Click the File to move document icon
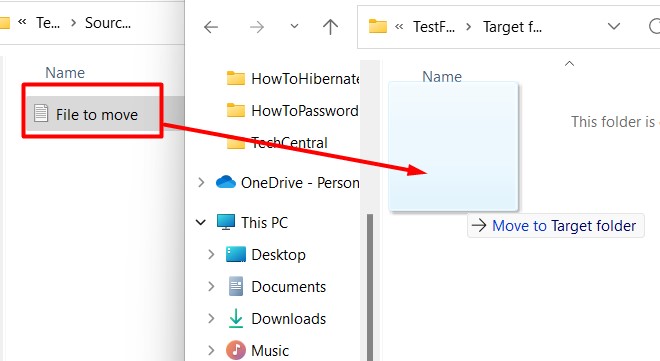The height and width of the screenshot is (361, 660). tap(41, 113)
